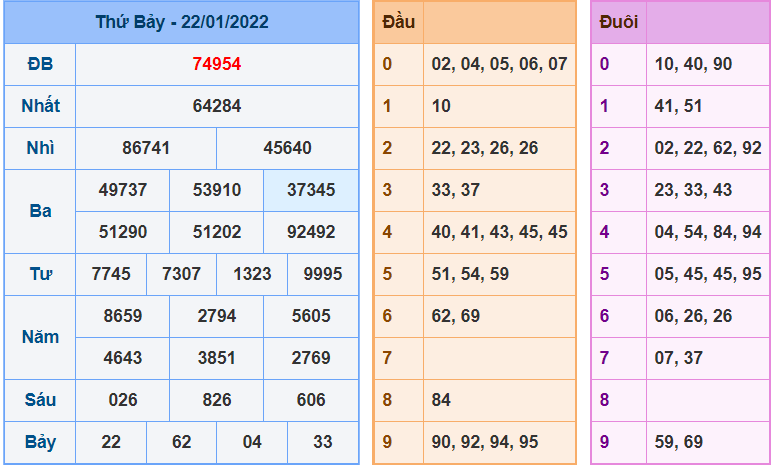Select second prize number 45640
The height and width of the screenshot is (465, 773).
click(288, 148)
